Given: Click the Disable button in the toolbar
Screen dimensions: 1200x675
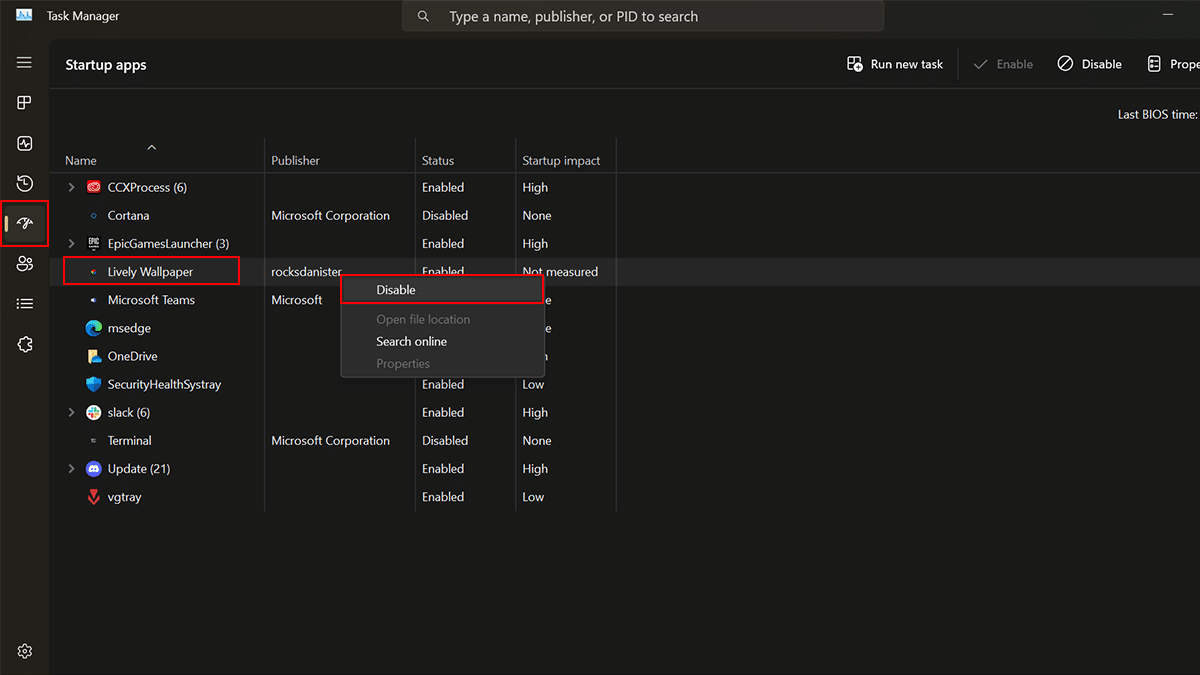Looking at the screenshot, I should click(1090, 64).
